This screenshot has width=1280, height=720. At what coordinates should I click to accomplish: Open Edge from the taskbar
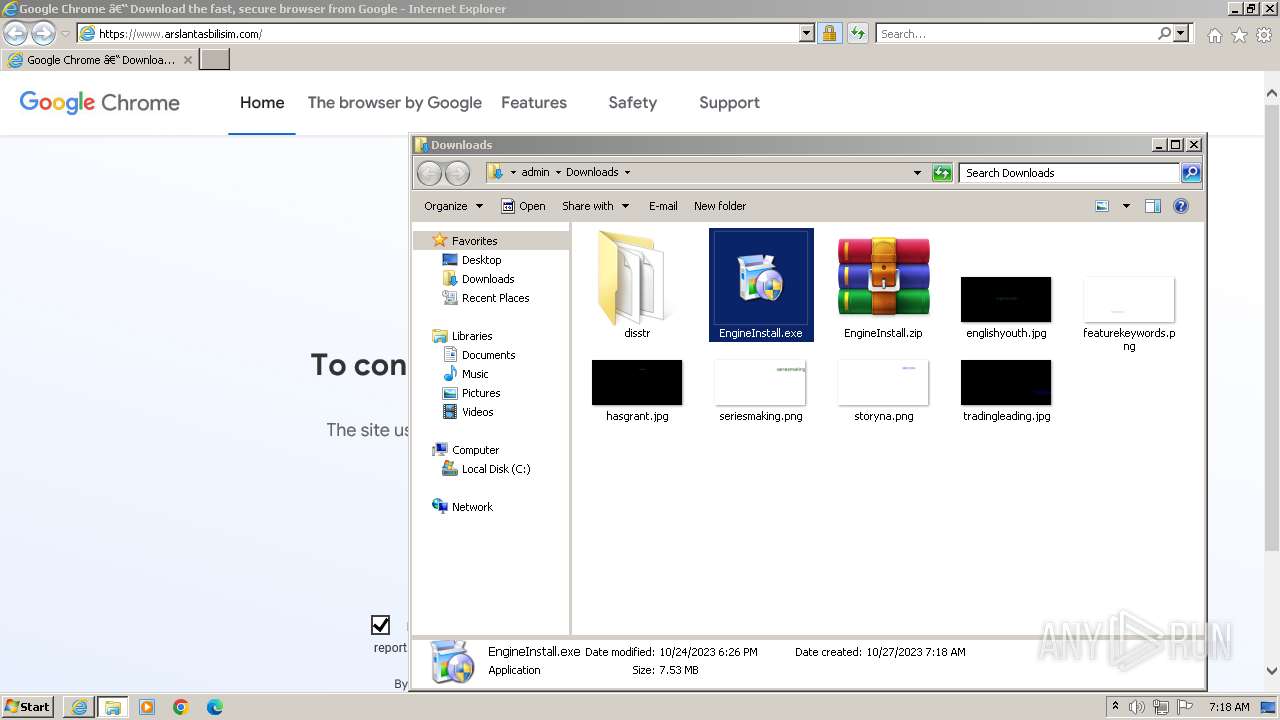click(x=215, y=707)
